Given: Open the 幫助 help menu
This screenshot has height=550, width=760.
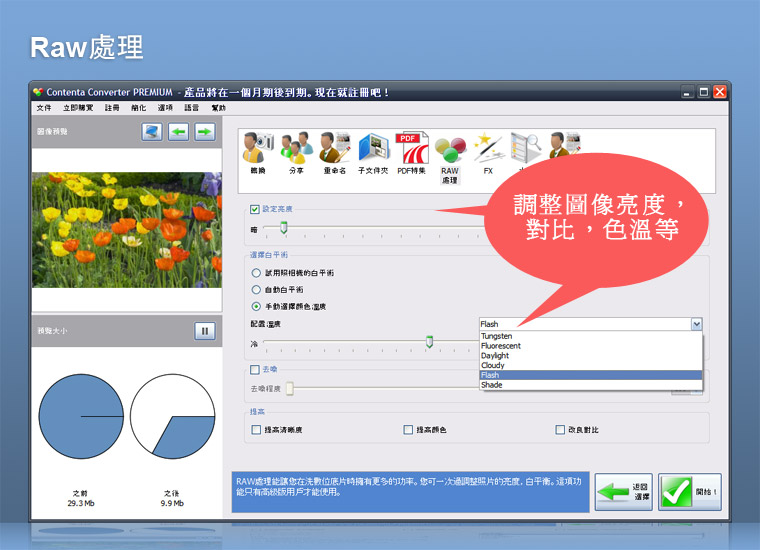Looking at the screenshot, I should pos(219,108).
